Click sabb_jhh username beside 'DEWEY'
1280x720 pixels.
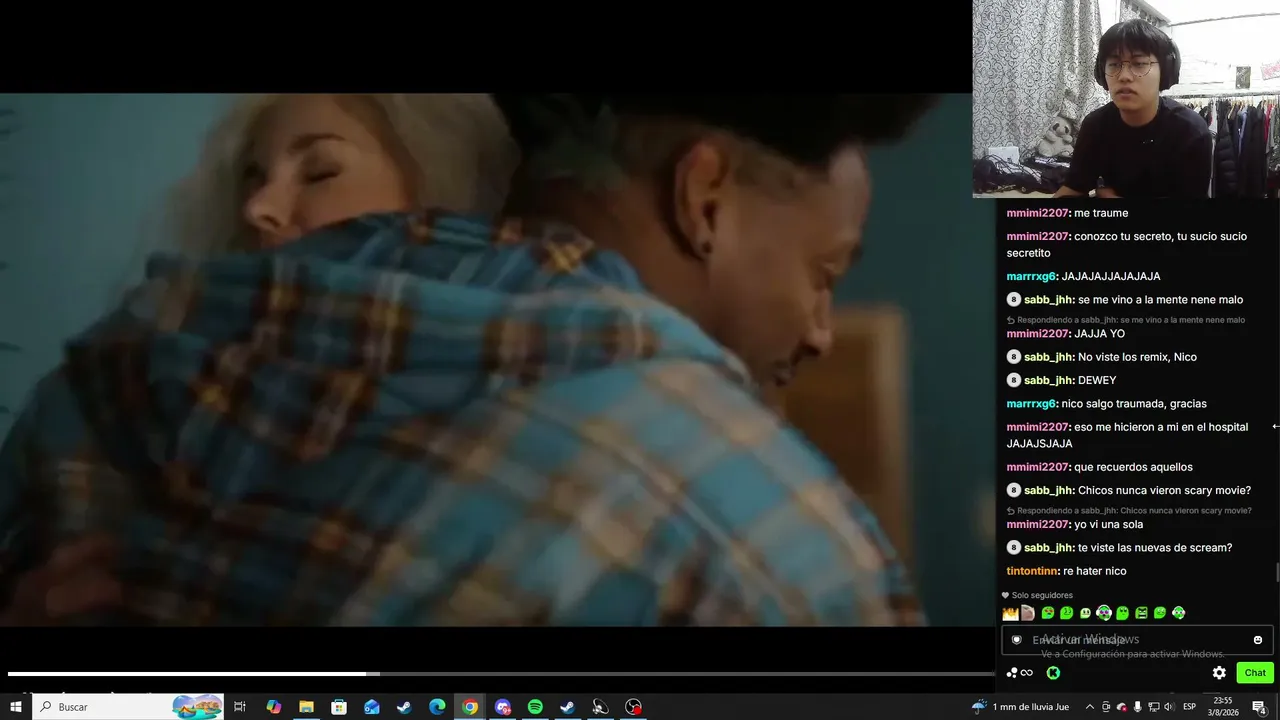point(1048,380)
